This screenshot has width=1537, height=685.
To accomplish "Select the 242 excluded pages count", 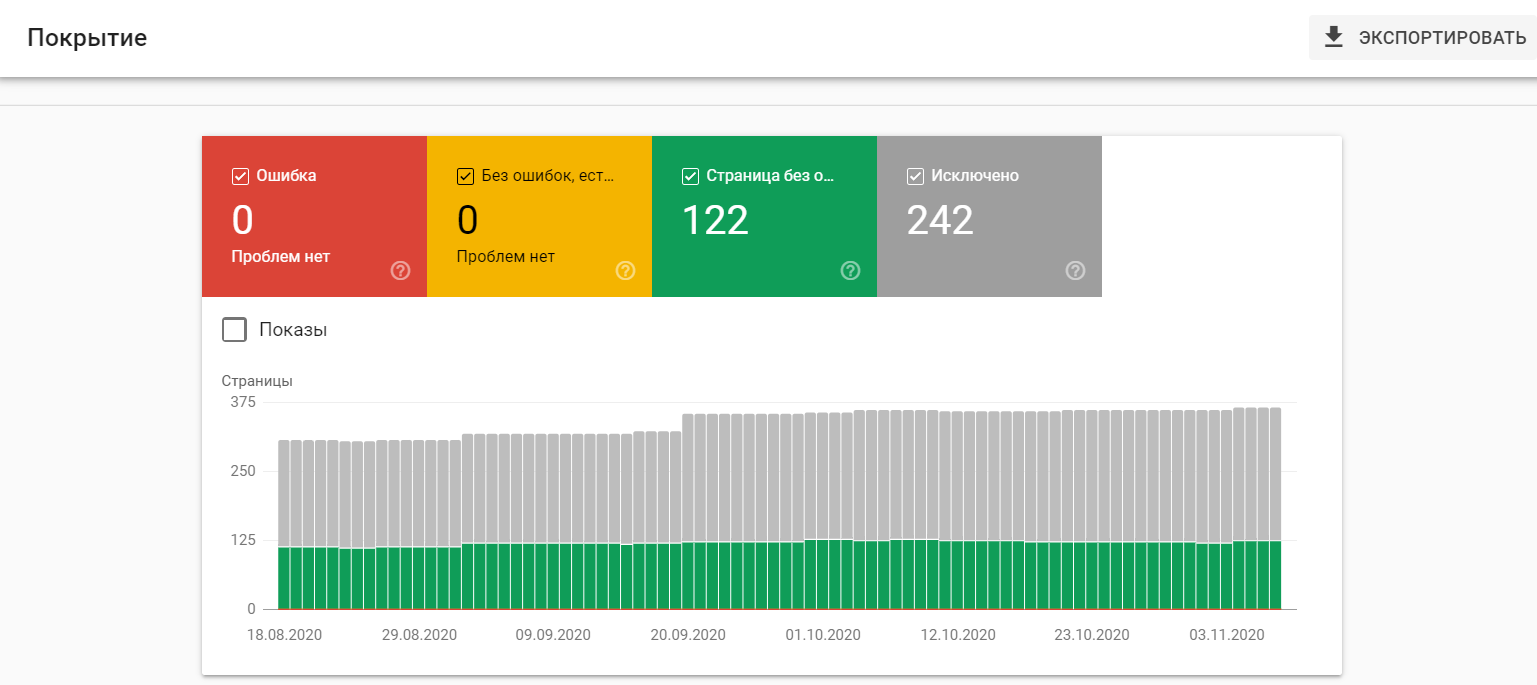I will (x=940, y=220).
